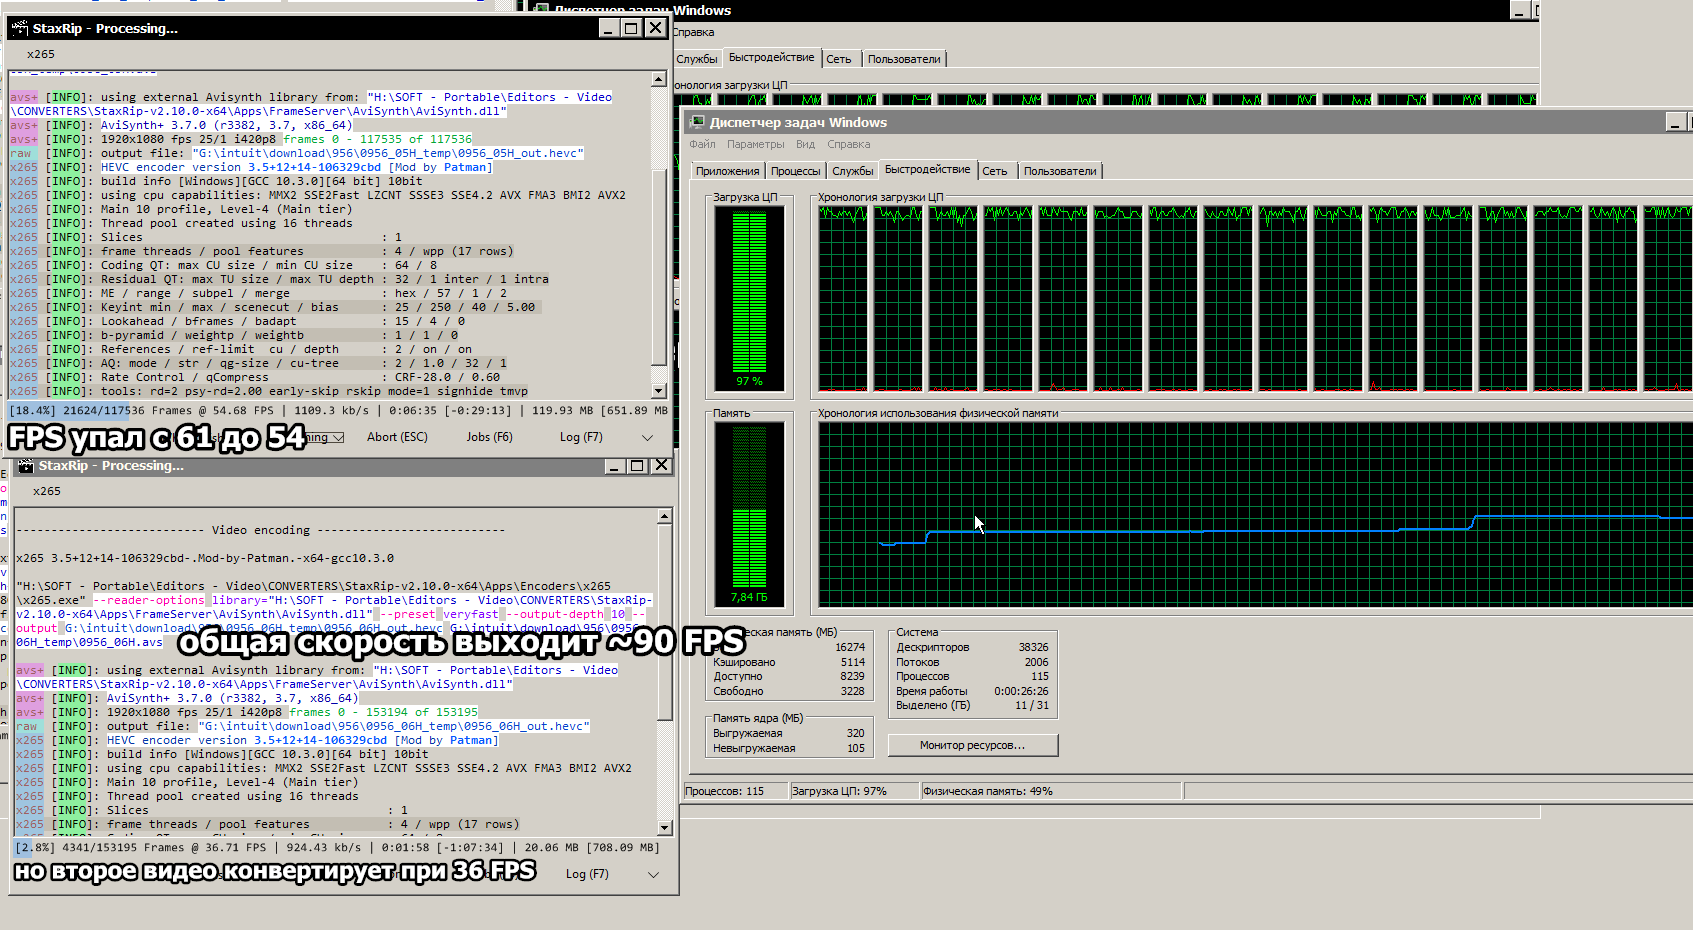The image size is (1693, 930).
Task: Open the Параметры menu in Task Manager
Action: (755, 144)
